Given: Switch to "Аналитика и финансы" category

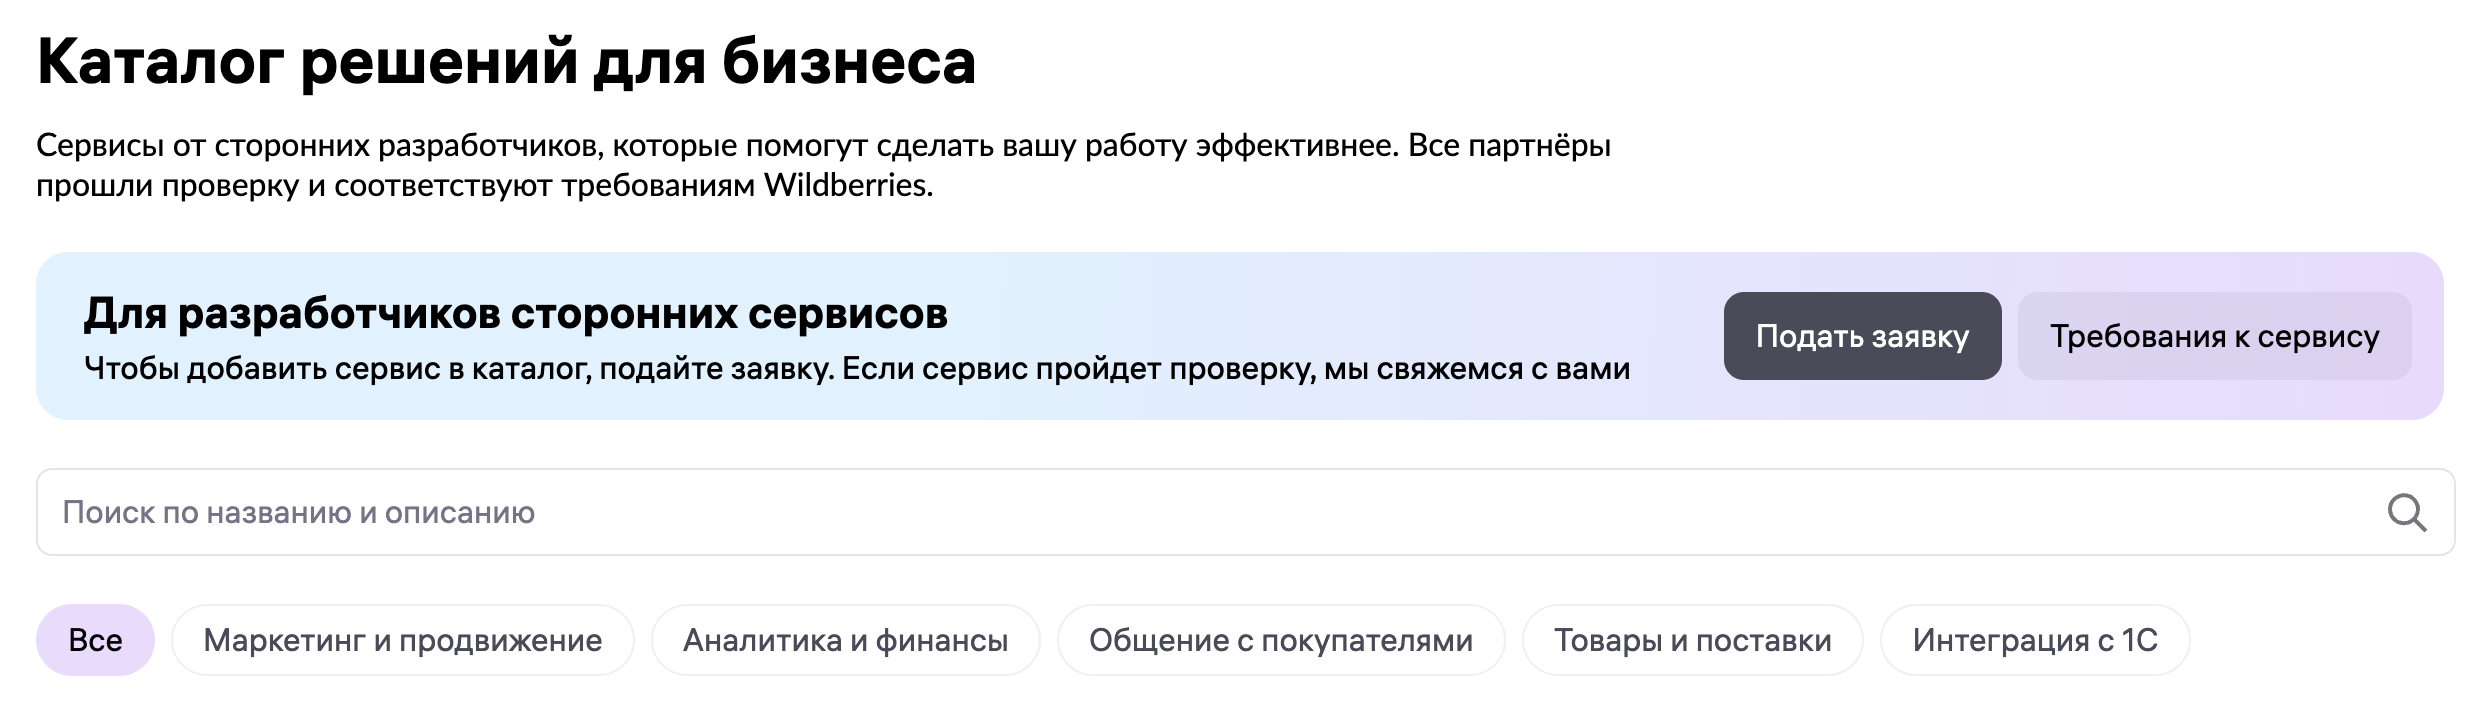Looking at the screenshot, I should pos(845,640).
